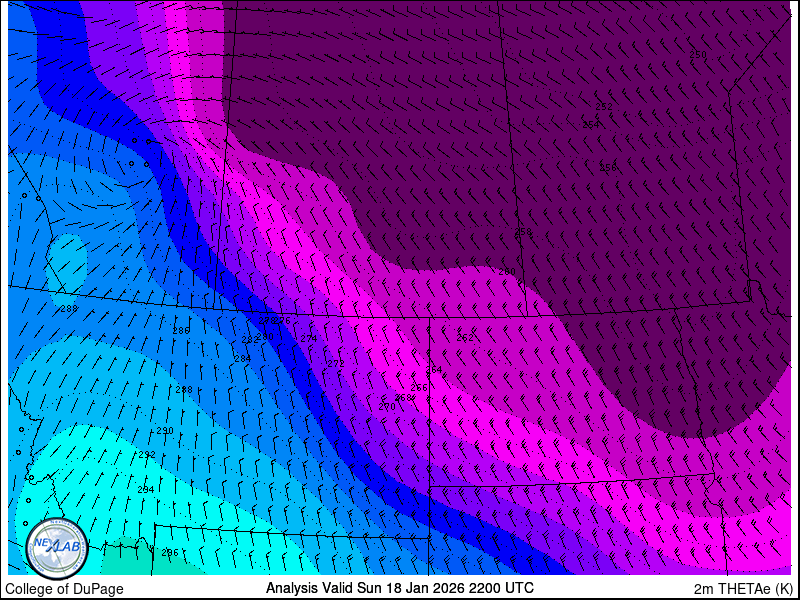Select the 264 contour label
800x600 pixels.
click(x=434, y=369)
